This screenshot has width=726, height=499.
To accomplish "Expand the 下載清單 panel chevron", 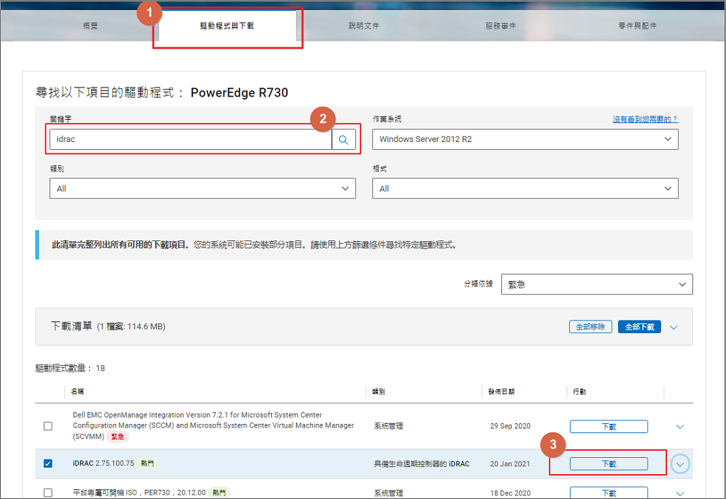I will point(674,327).
